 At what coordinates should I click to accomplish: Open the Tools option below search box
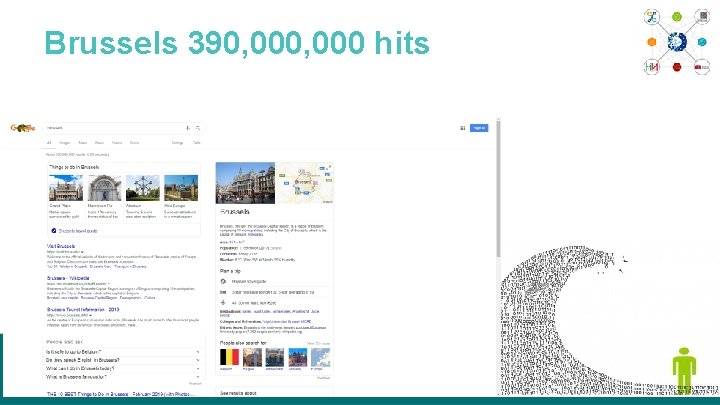click(197, 143)
